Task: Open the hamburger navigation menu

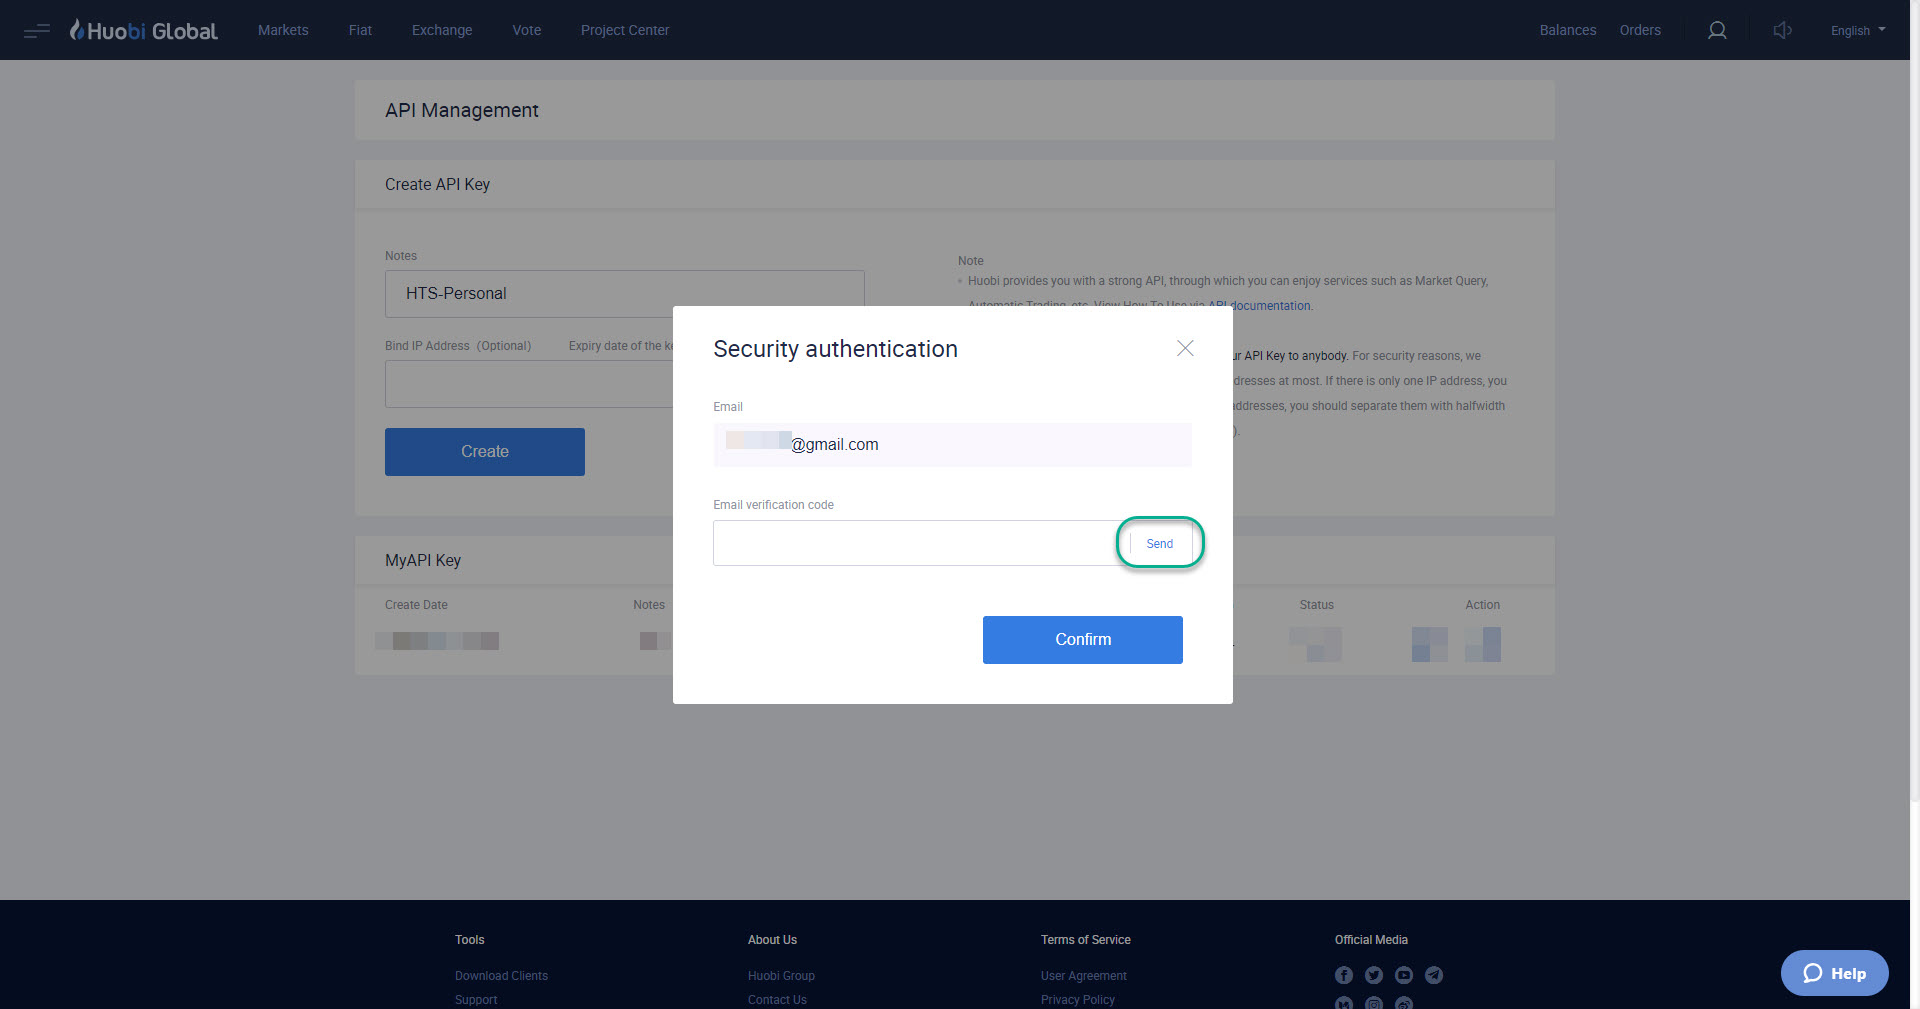Action: click(x=36, y=30)
